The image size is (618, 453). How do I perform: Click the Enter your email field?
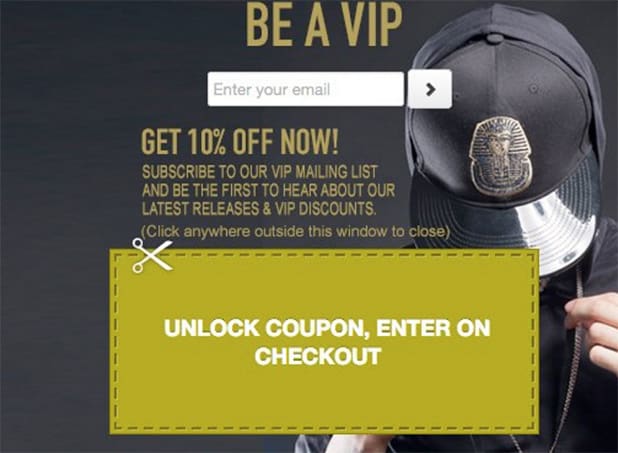pyautogui.click(x=306, y=89)
